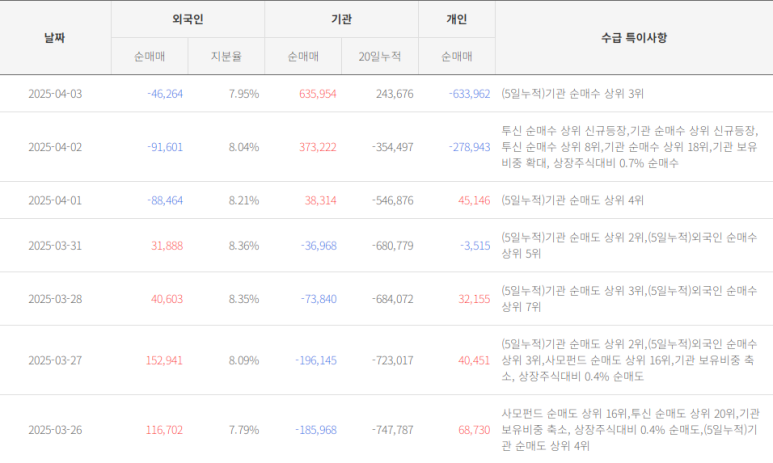This screenshot has width=773, height=463.
Task: Click note '(5일누적)기관 순매수 상위 3위'
Action: click(x=572, y=94)
